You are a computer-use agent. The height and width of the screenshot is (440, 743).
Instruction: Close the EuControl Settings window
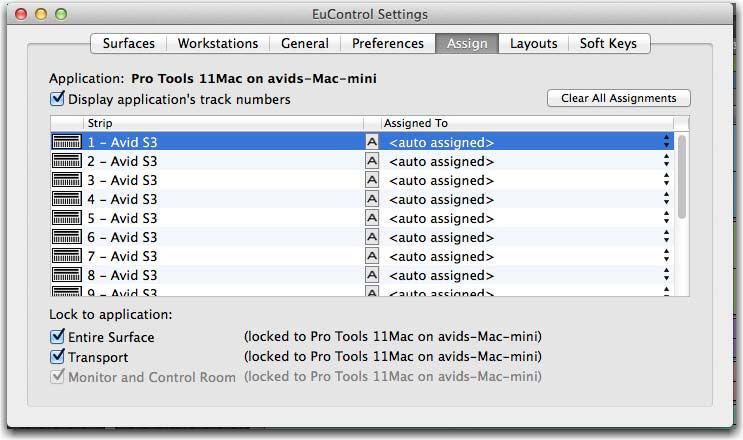[21, 14]
